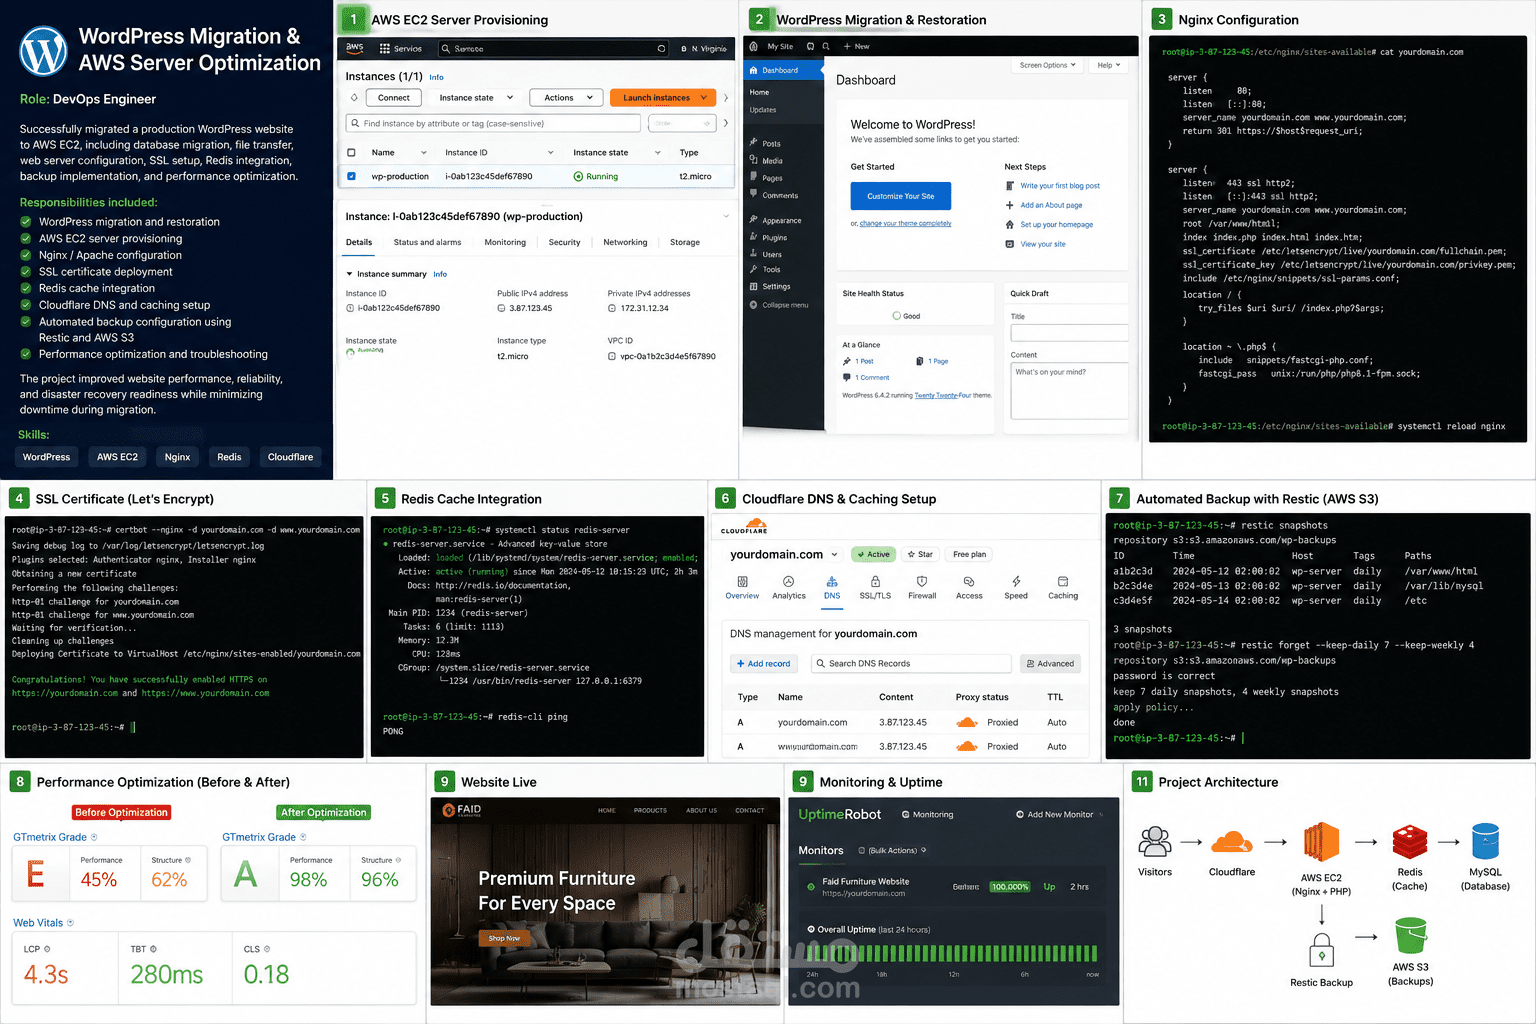Tick the select-all checkbox in the instances header
Screen dimensions: 1536x1024
pos(351,152)
